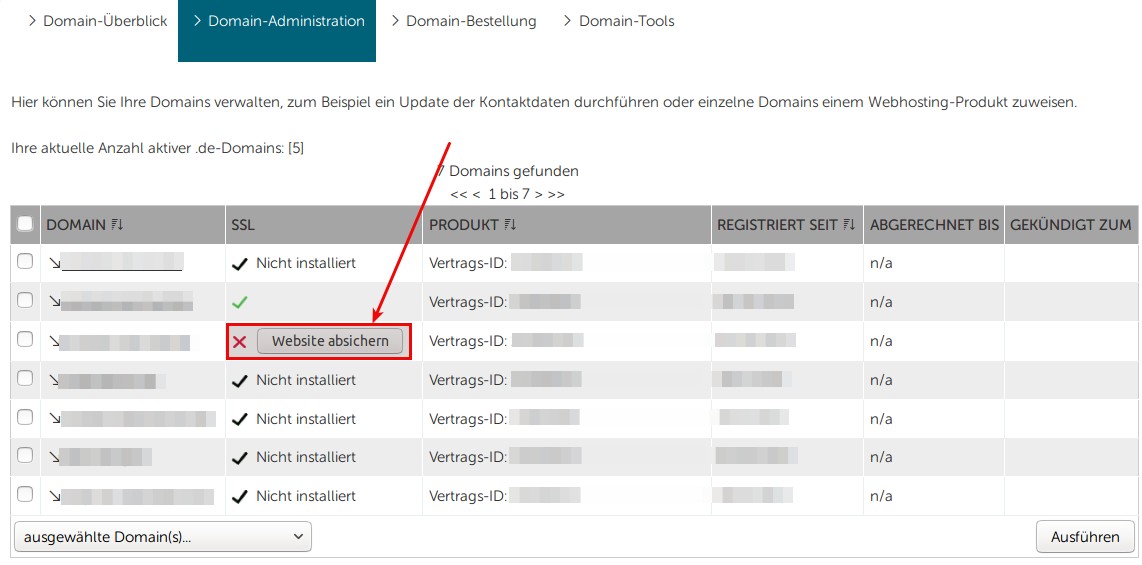Tick the checkbox of the sixth domain row
Image resolution: width=1142 pixels, height=565 pixels.
pyautogui.click(x=25, y=455)
